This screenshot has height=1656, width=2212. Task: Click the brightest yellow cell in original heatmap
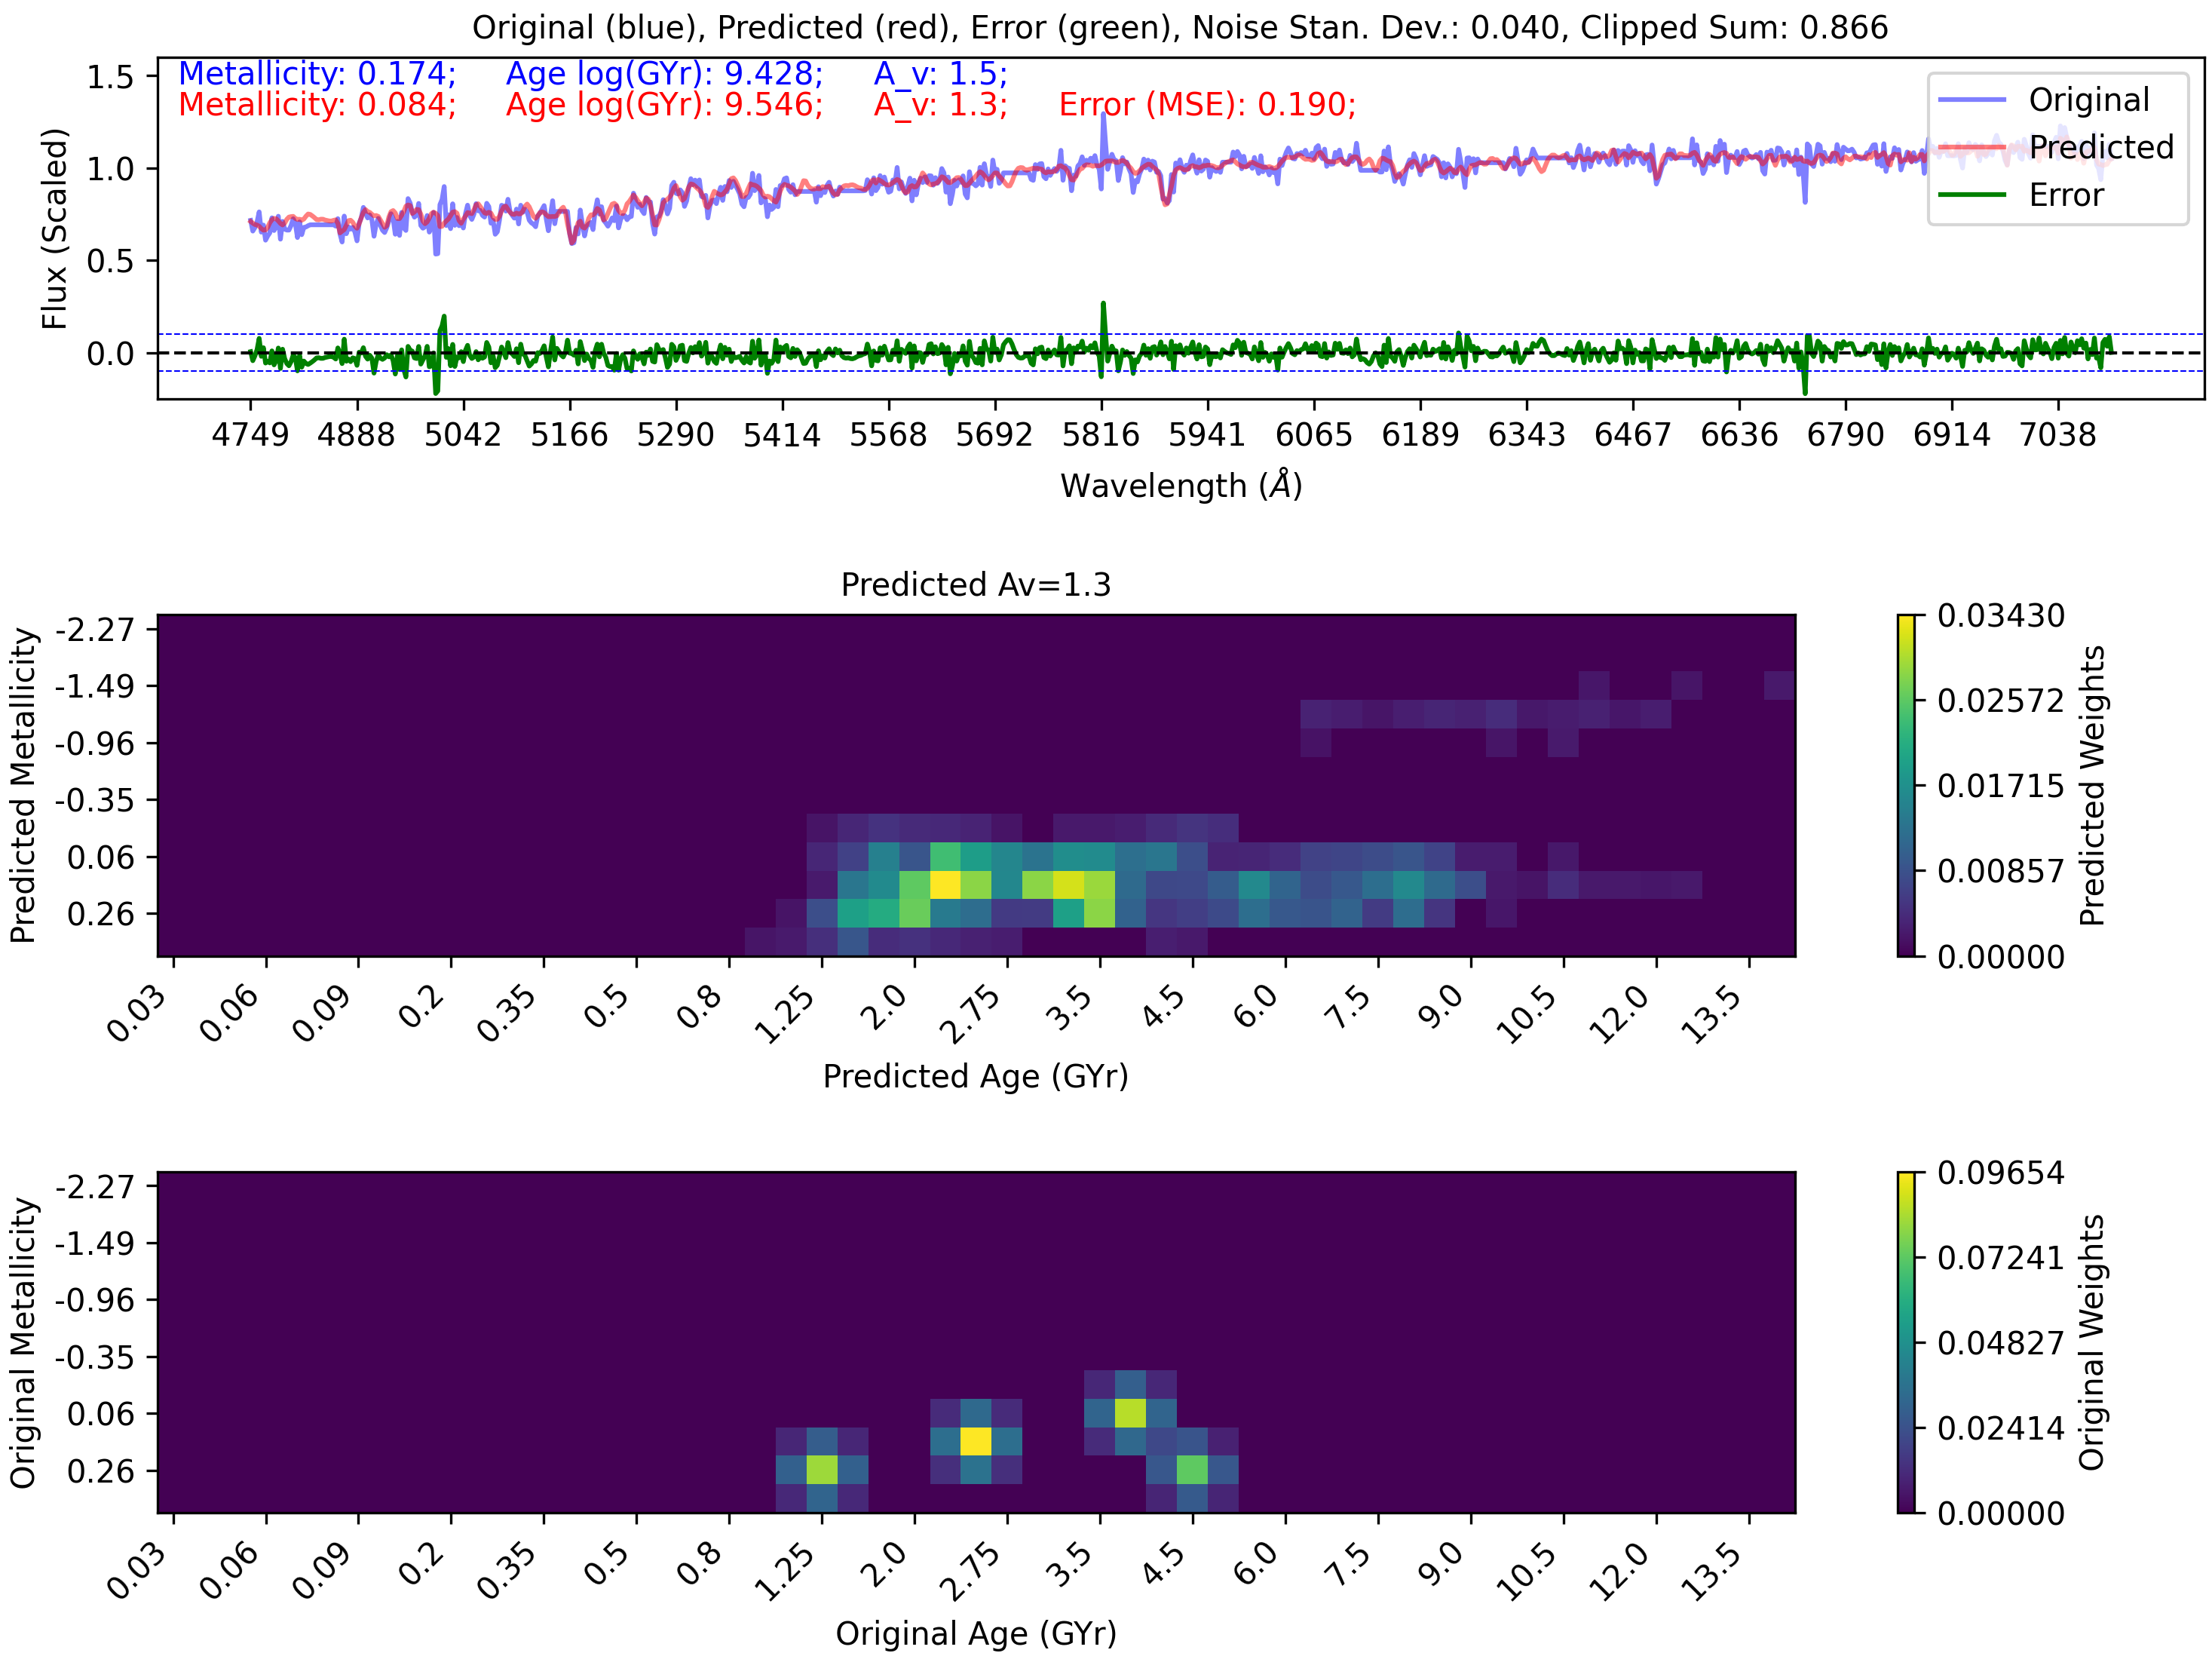976,1441
